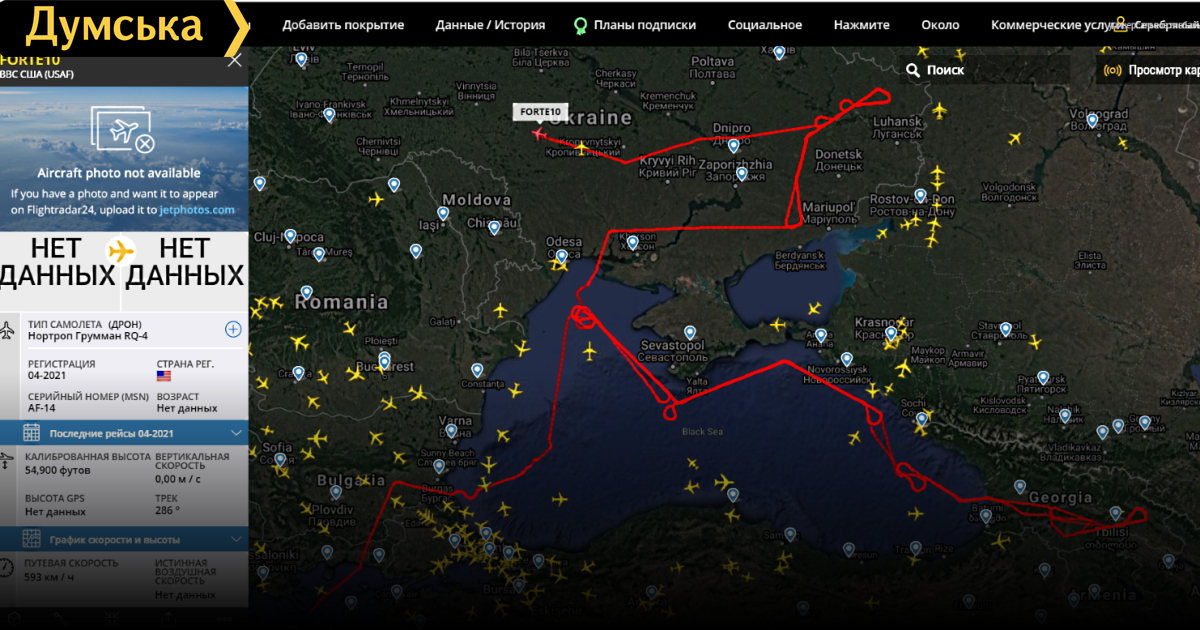Open the Планы подписки menu item
Viewport: 1200px width, 630px height.
tap(635, 25)
